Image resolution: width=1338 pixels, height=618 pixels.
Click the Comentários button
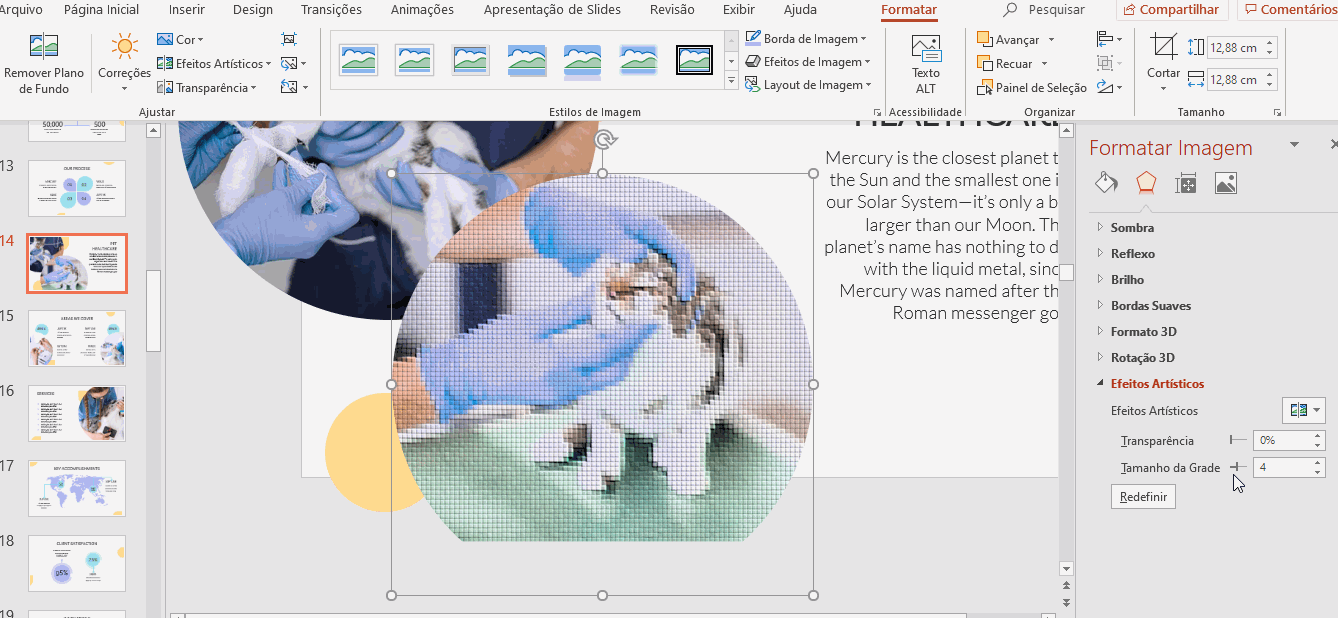1291,10
